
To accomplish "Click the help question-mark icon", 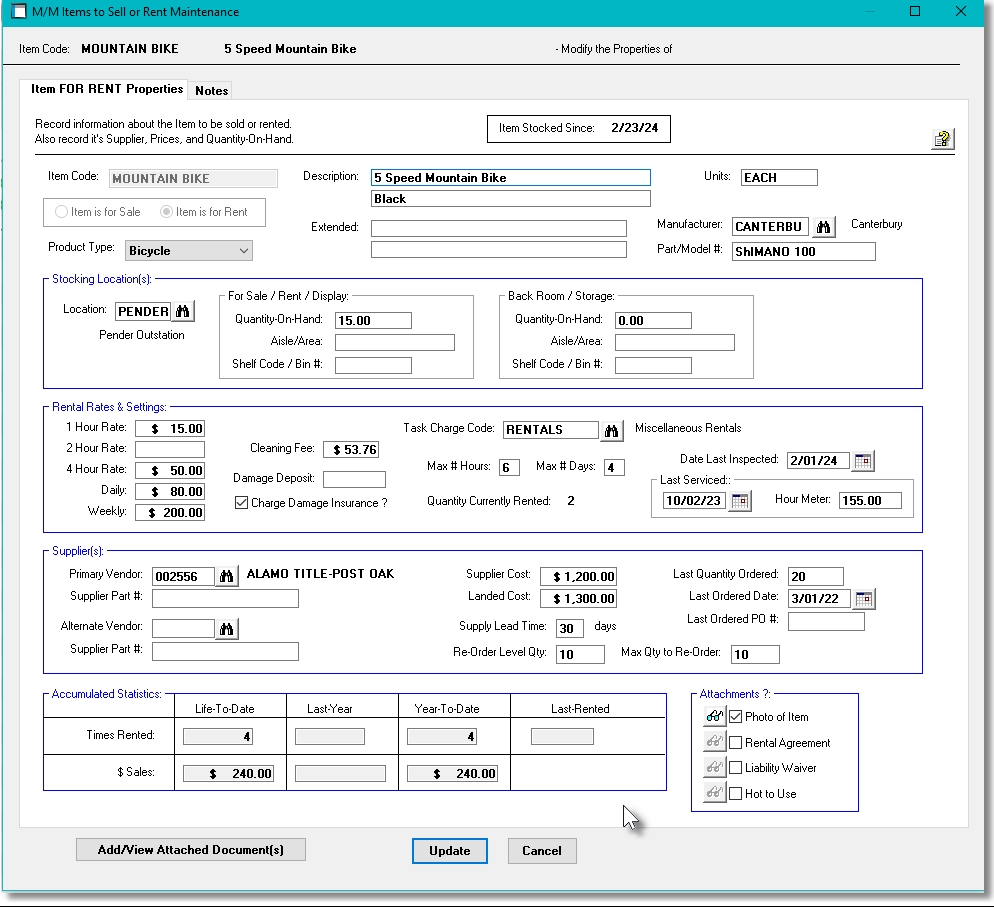I will (941, 139).
